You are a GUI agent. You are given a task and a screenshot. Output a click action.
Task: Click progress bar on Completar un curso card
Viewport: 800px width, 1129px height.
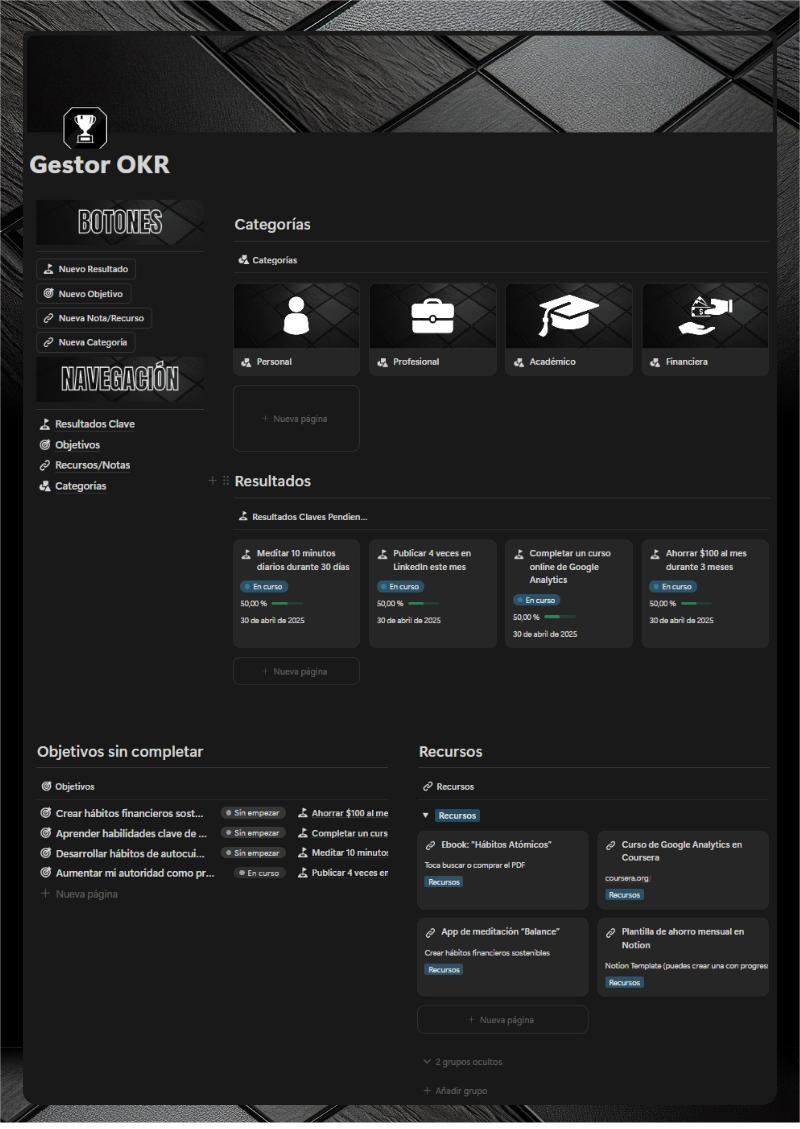coord(559,617)
